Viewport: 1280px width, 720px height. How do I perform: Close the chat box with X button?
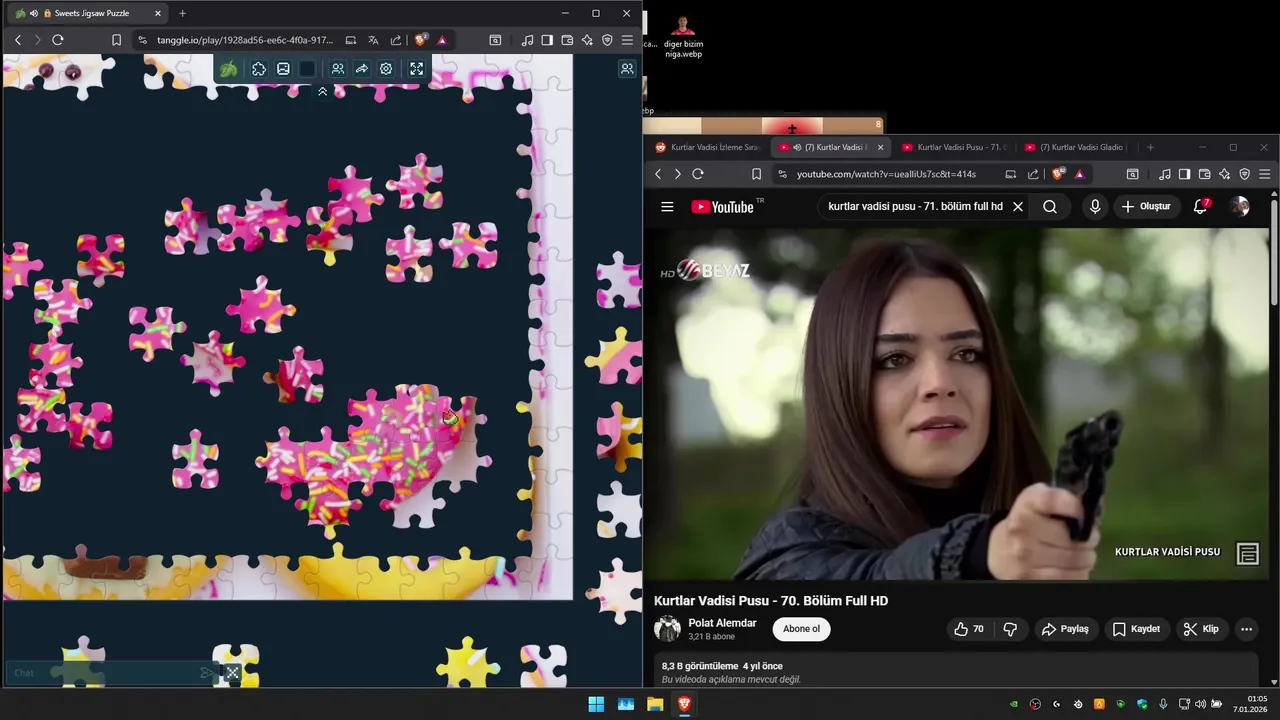coord(233,673)
